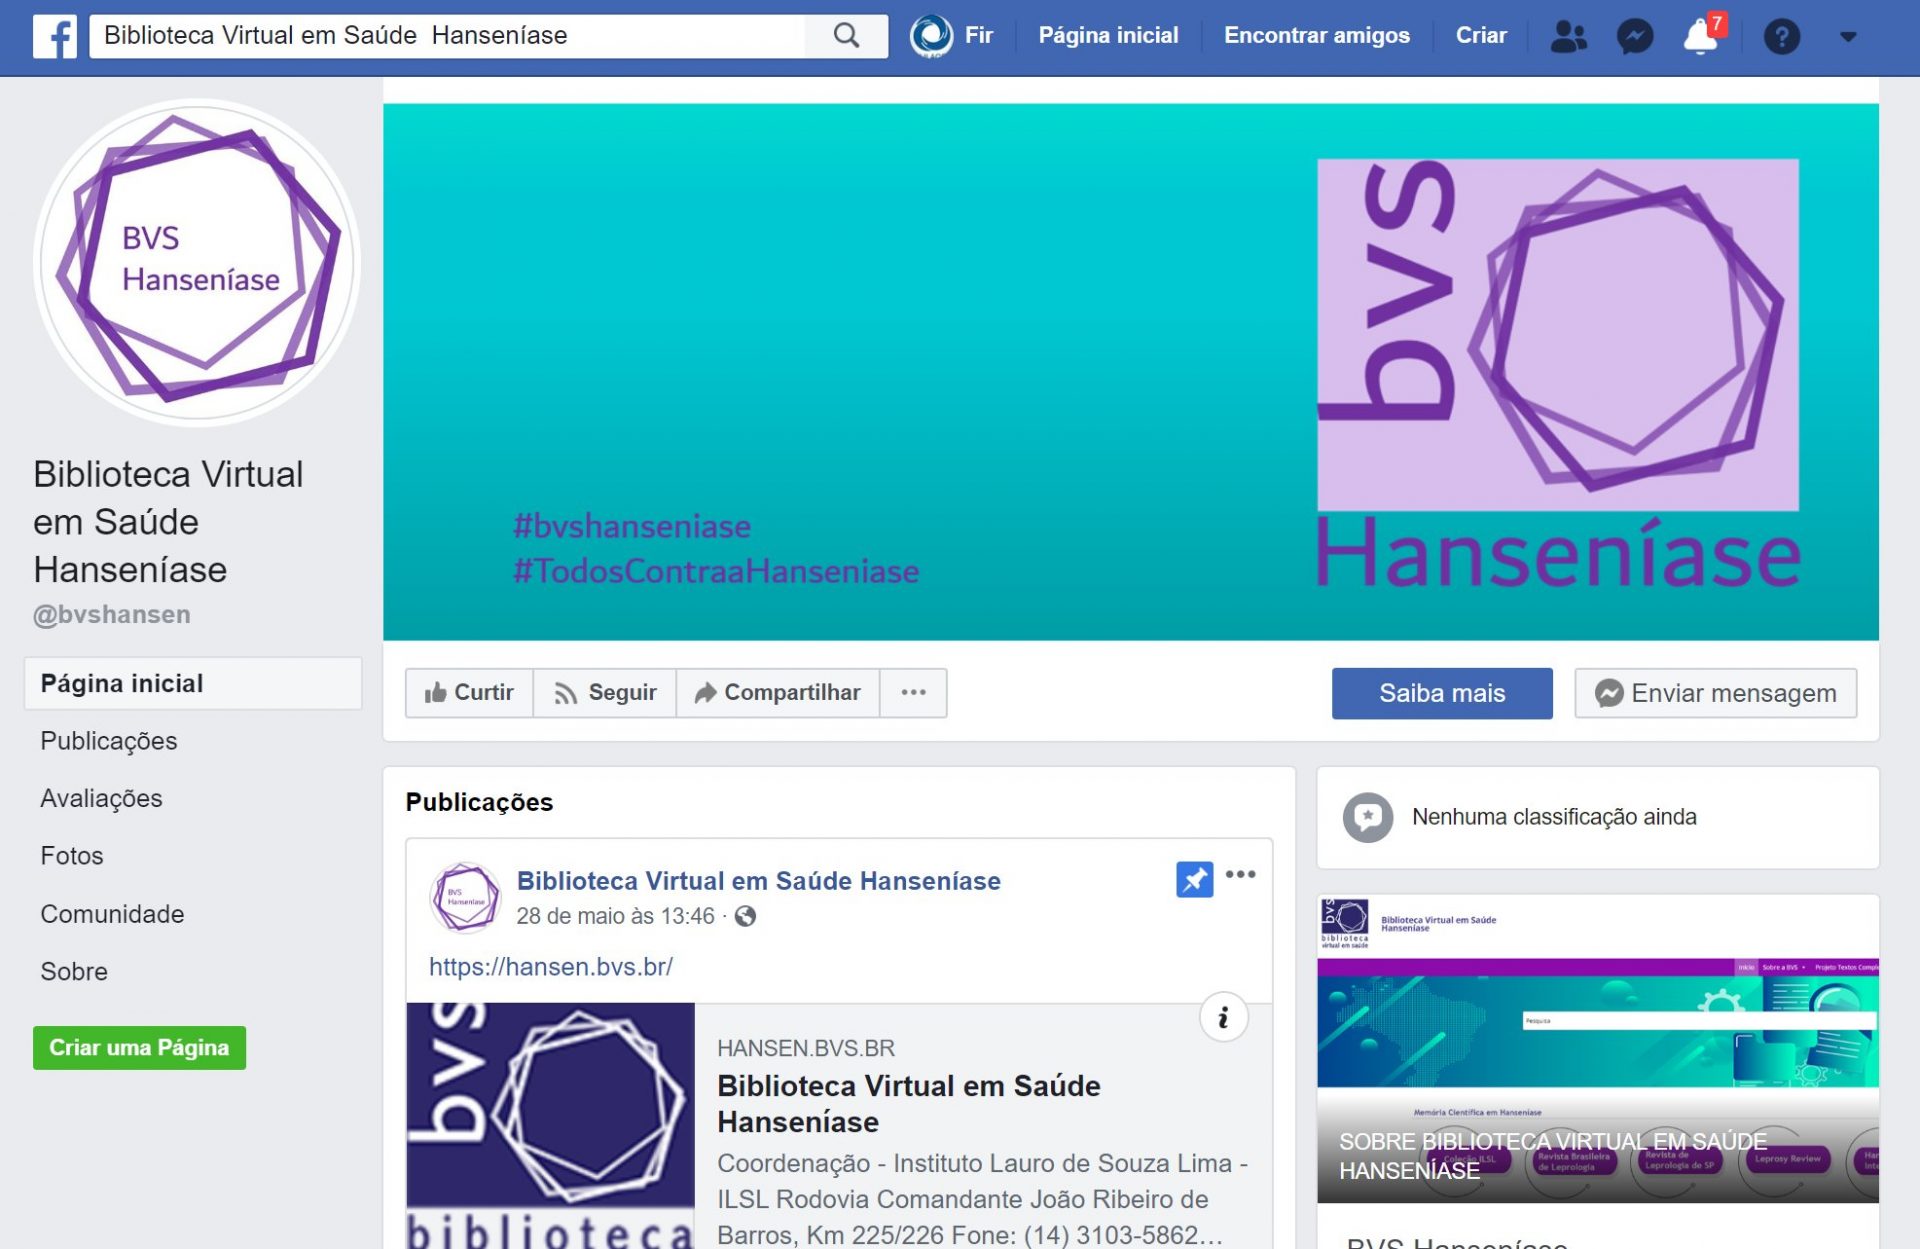Screen dimensions: 1920x1249
Task: Select Página inicial in the left sidebar
Action: 193,683
